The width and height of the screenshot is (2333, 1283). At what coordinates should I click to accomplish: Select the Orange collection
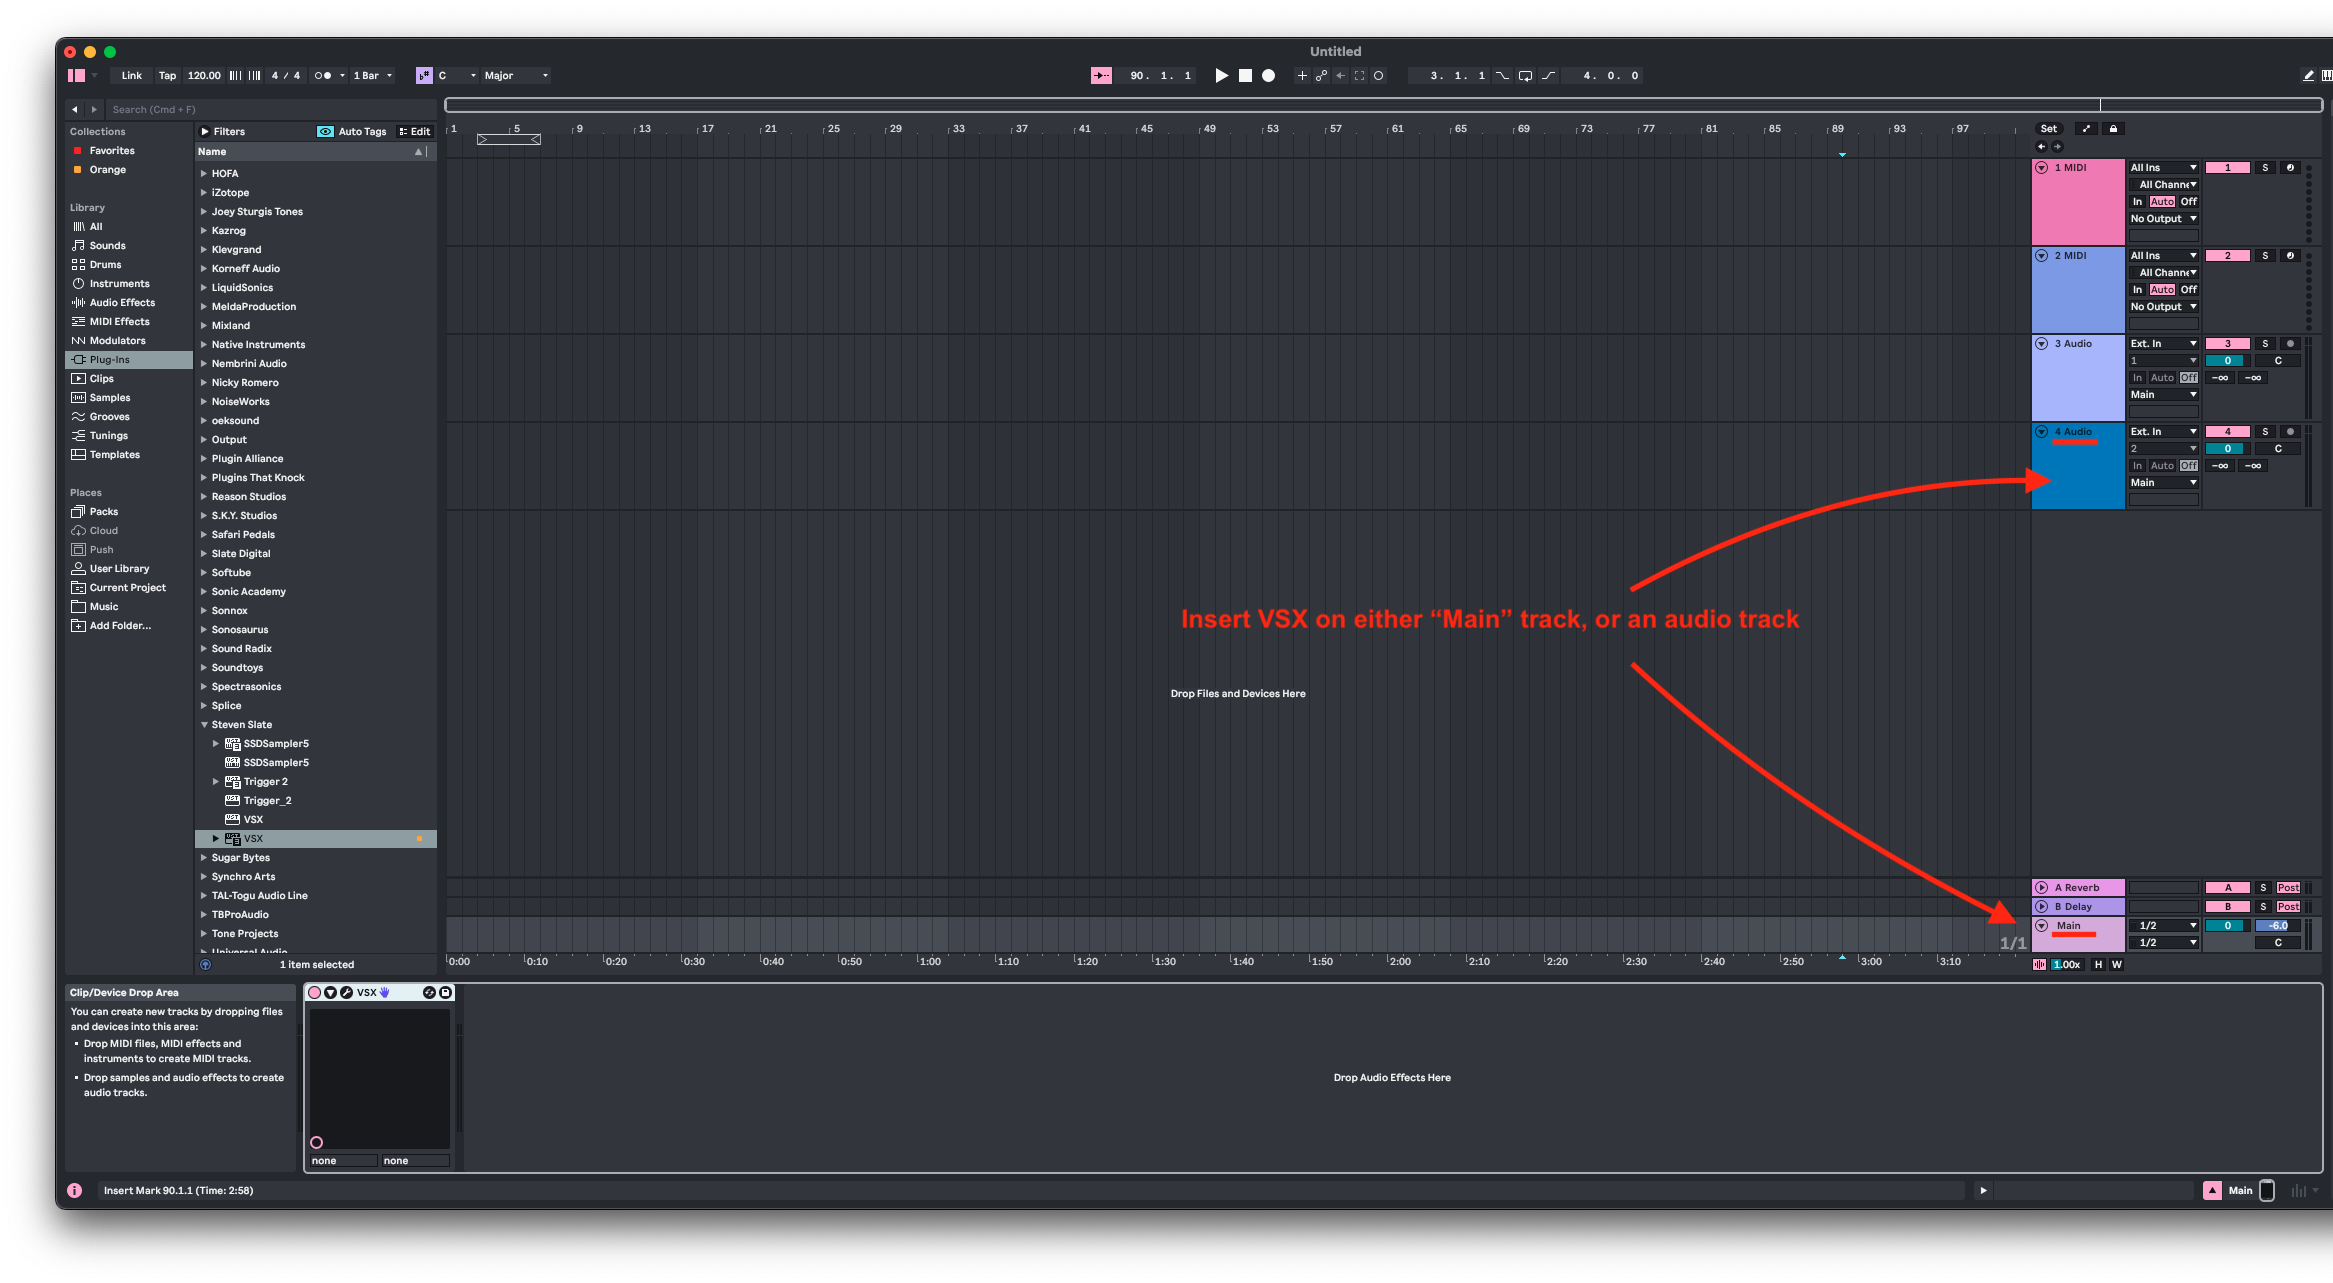(x=107, y=170)
